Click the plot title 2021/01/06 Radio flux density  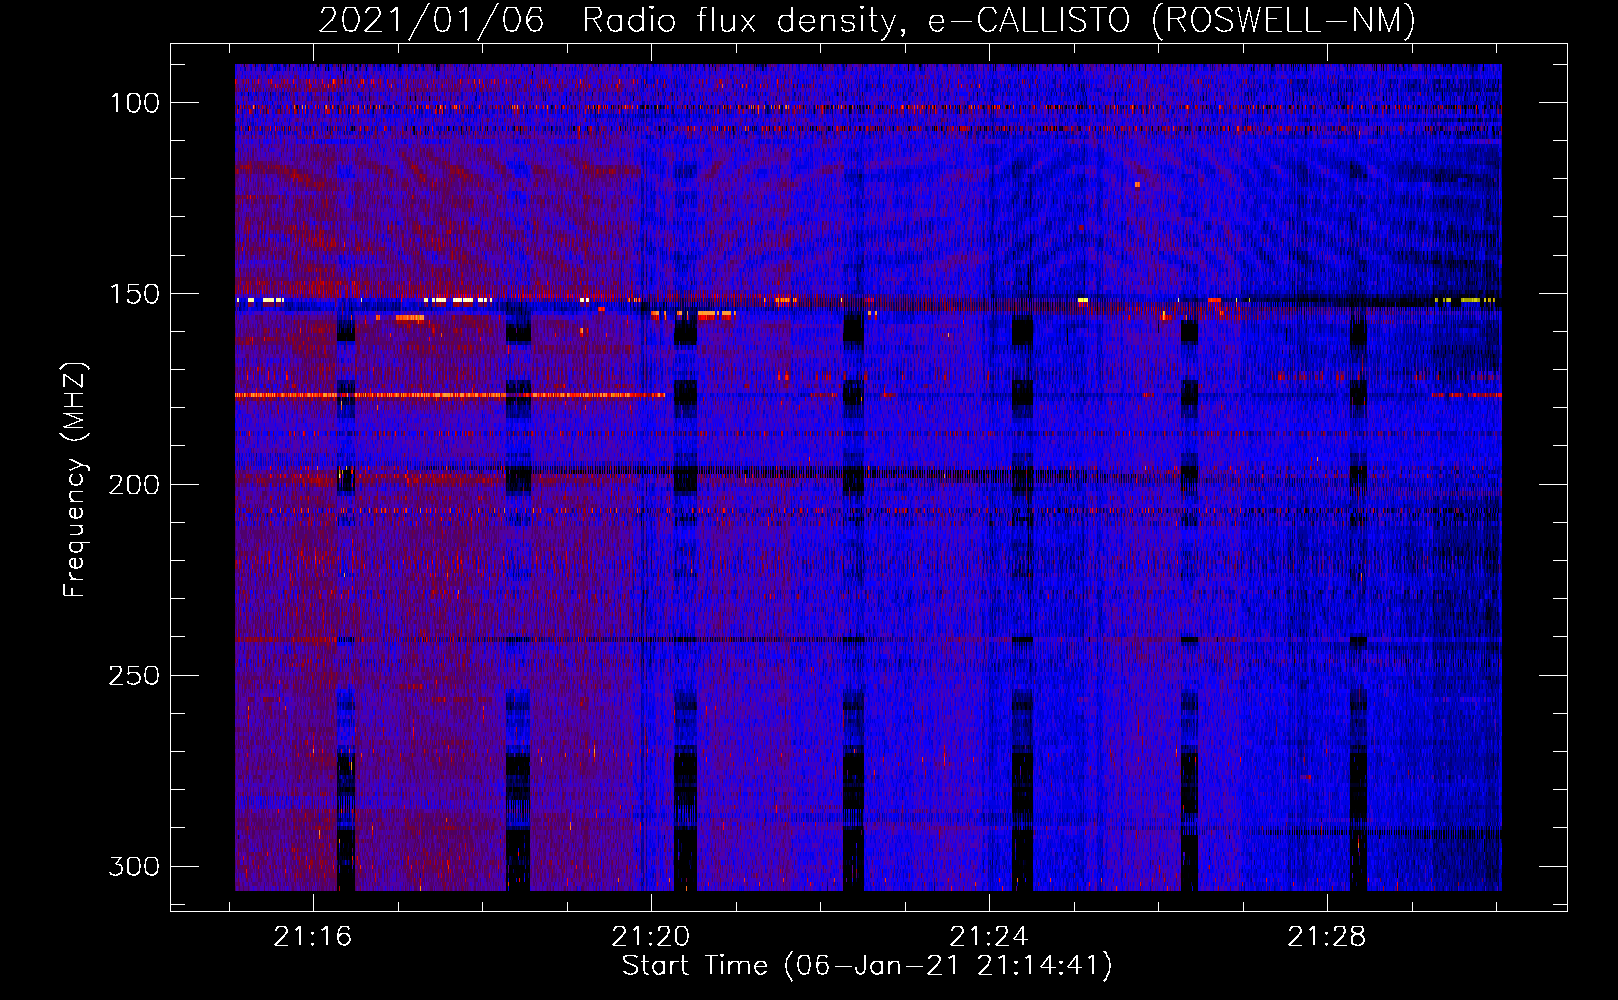pos(867,20)
